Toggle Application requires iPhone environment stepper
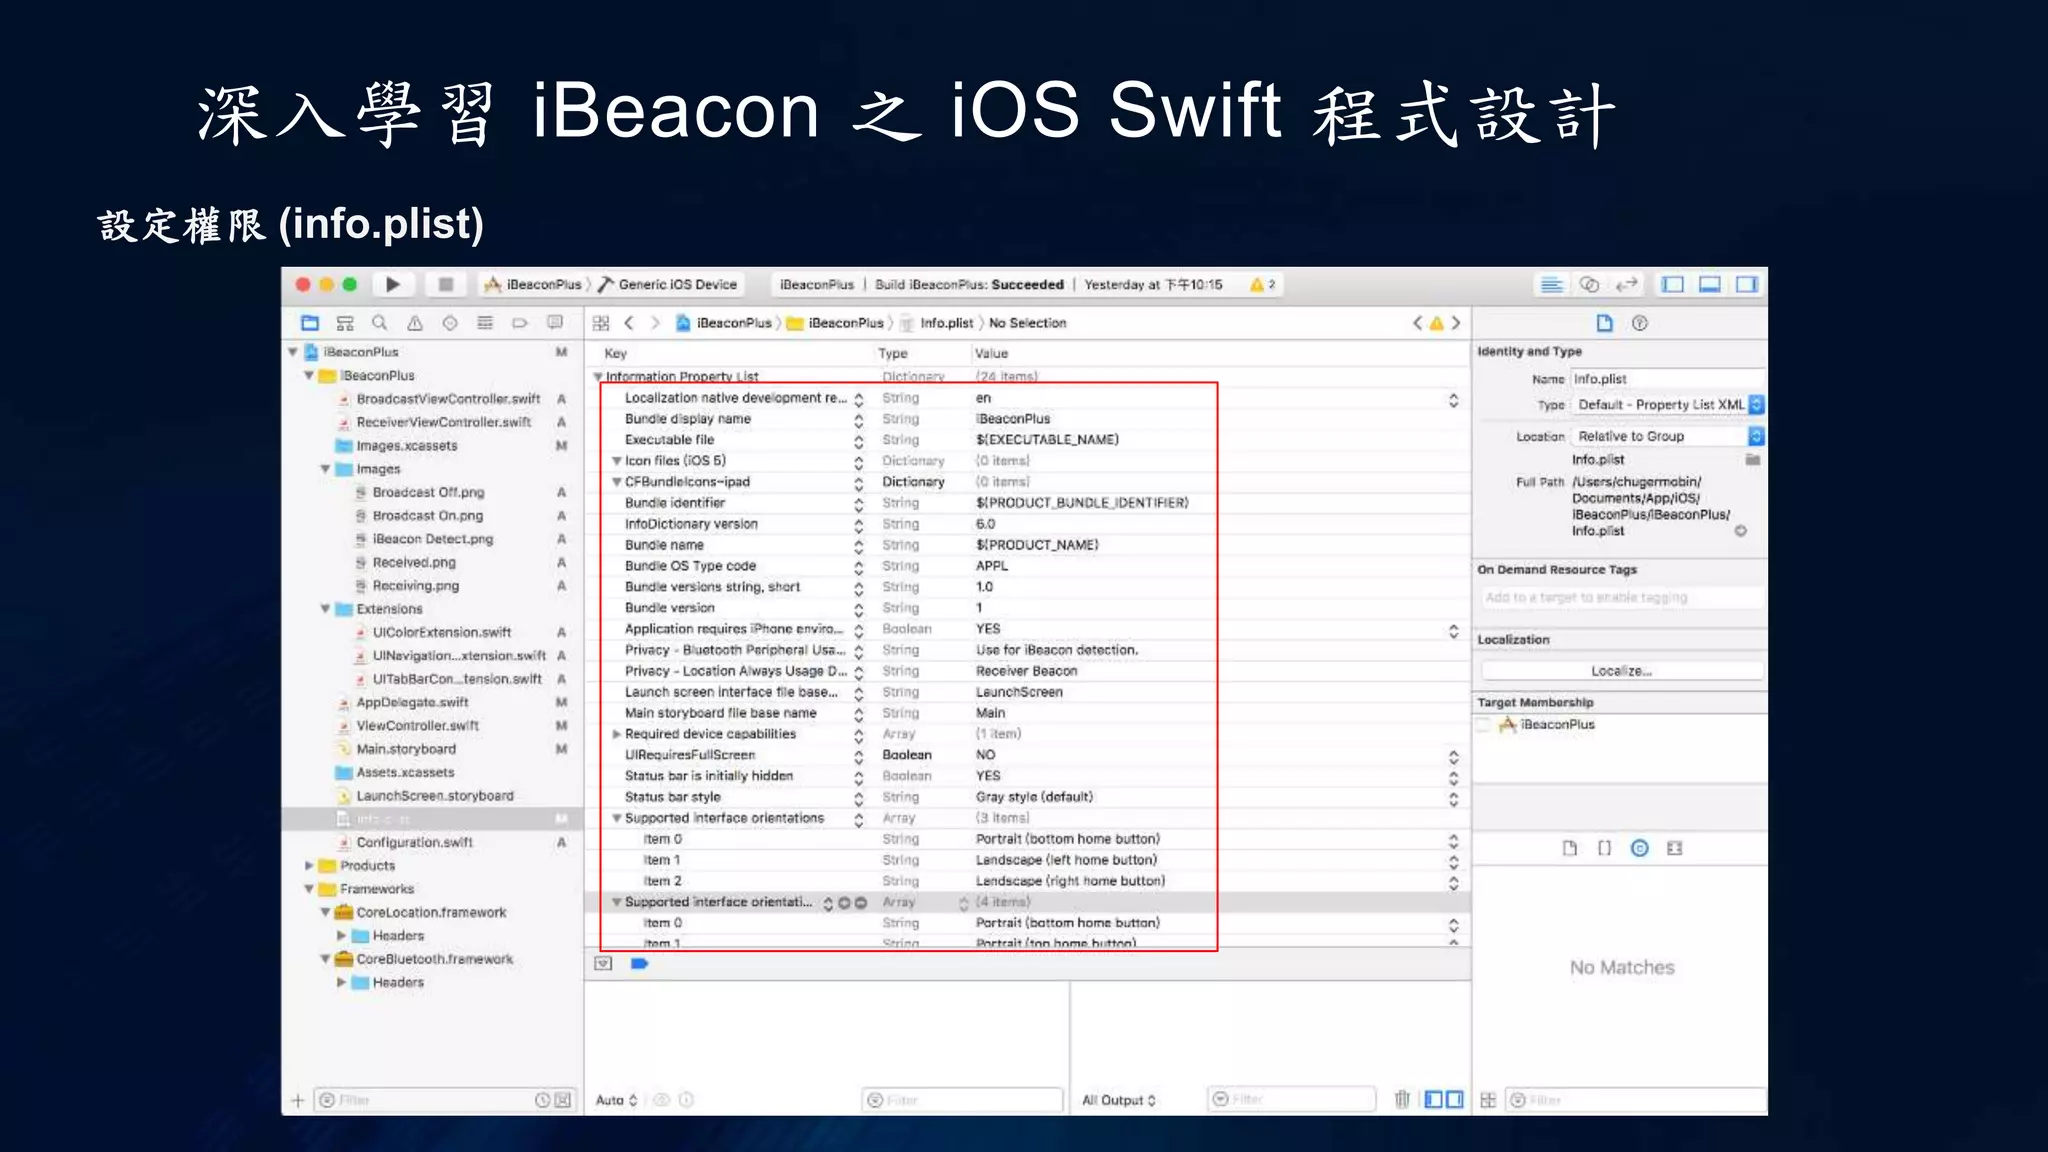 coord(1453,631)
